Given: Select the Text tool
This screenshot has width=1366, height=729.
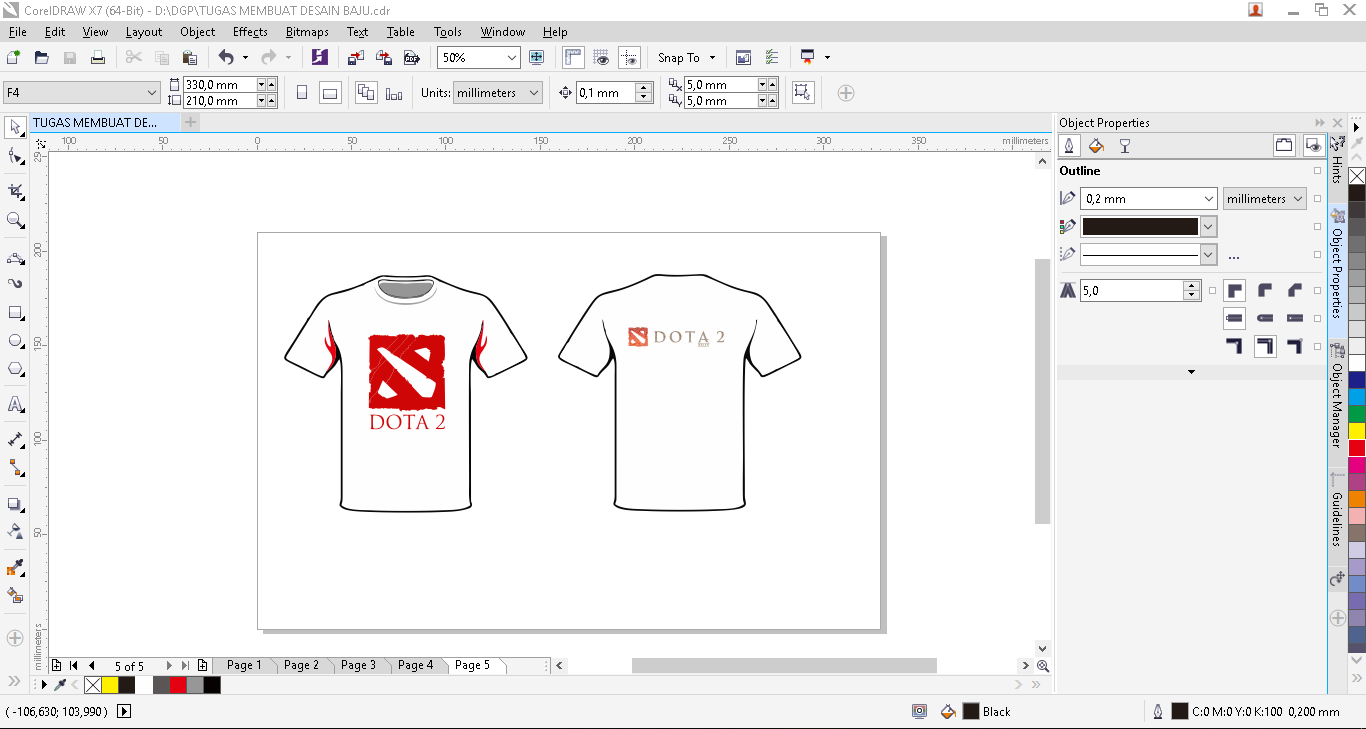Looking at the screenshot, I should (x=14, y=404).
